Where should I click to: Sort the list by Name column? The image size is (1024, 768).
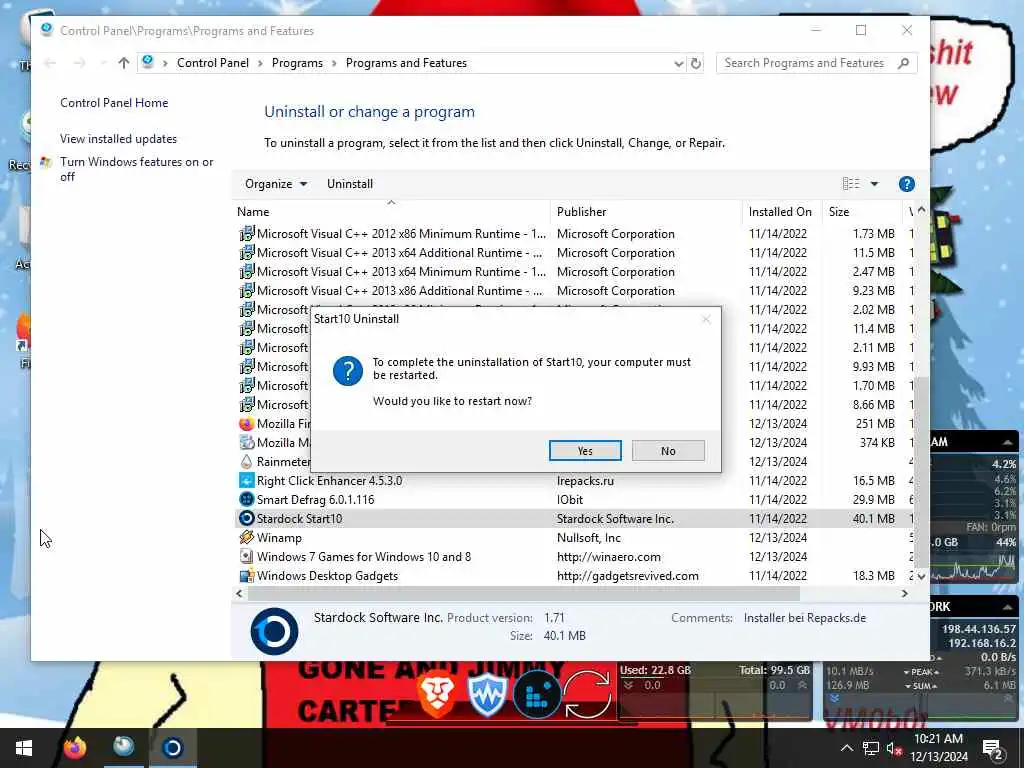pyautogui.click(x=392, y=212)
